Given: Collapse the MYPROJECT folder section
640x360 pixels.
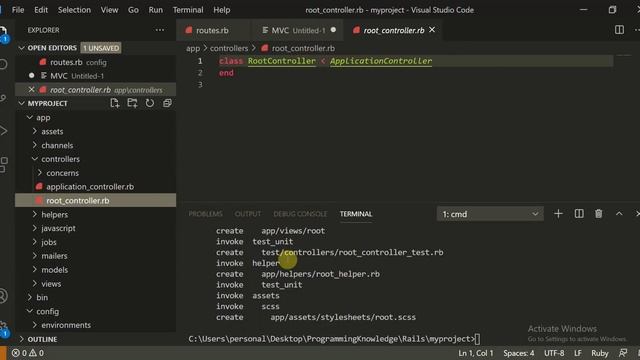Looking at the screenshot, I should click(x=22, y=104).
